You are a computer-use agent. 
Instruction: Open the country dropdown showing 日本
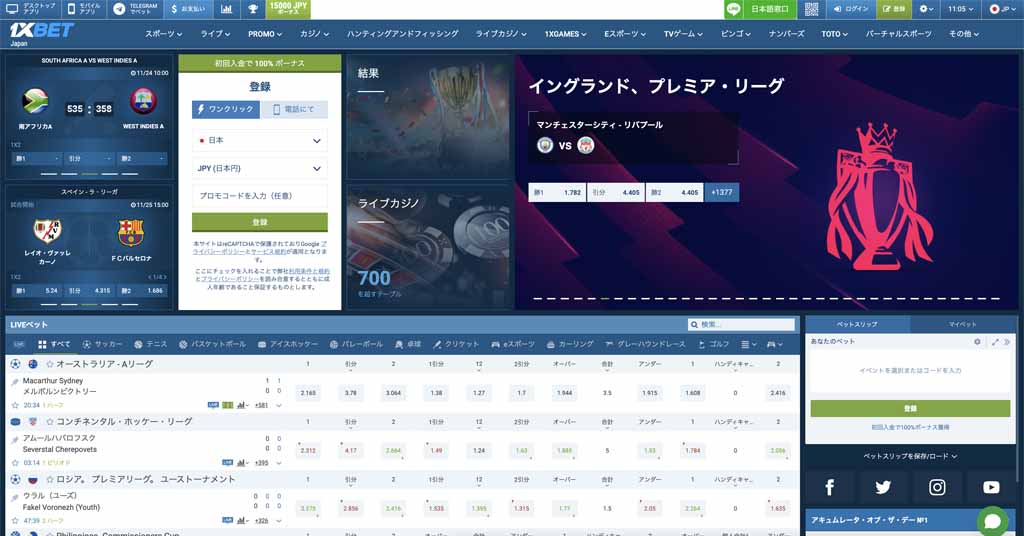[x=259, y=140]
